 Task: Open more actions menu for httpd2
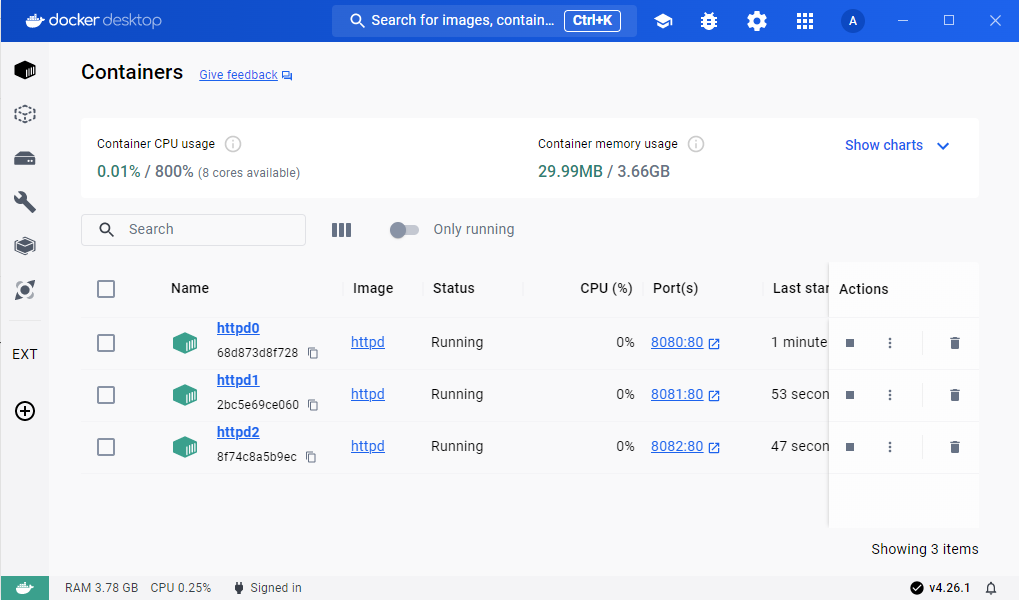pos(890,447)
